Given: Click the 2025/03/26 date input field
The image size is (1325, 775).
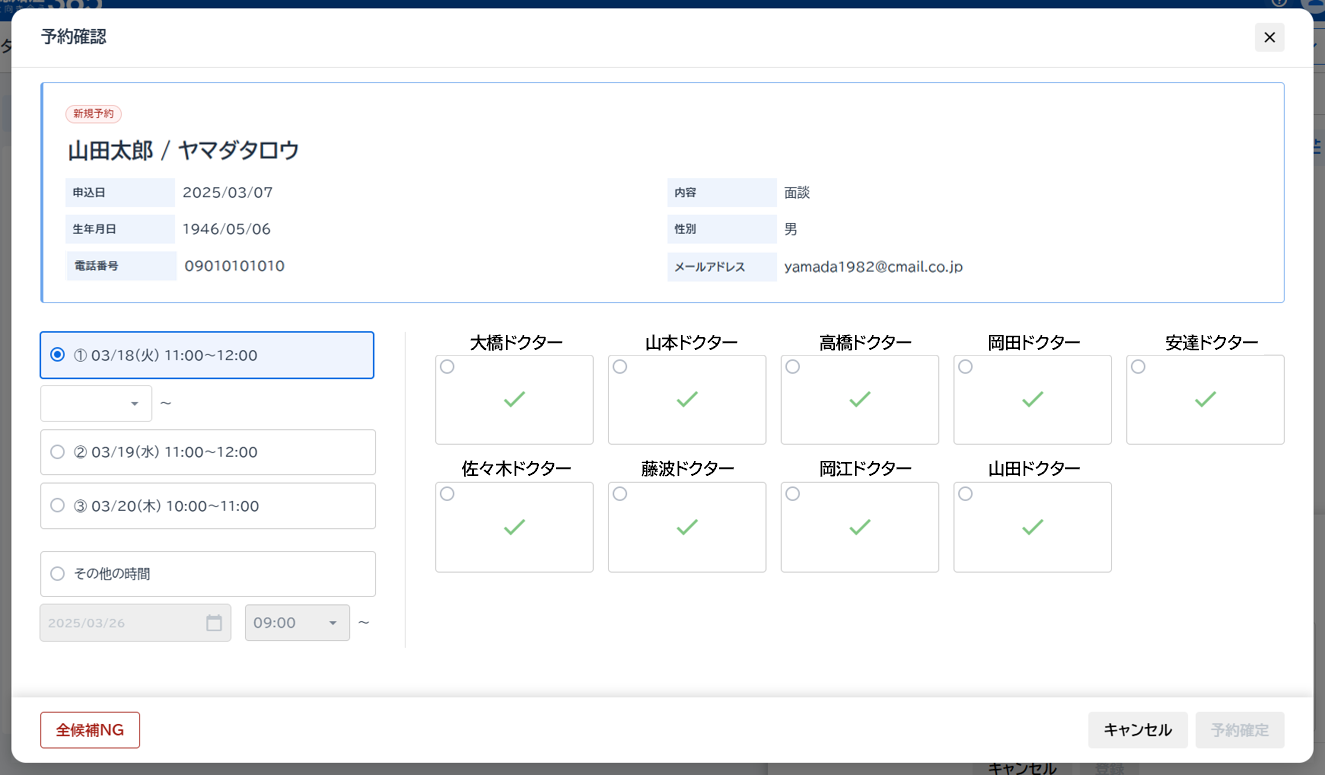Looking at the screenshot, I should click(x=120, y=623).
